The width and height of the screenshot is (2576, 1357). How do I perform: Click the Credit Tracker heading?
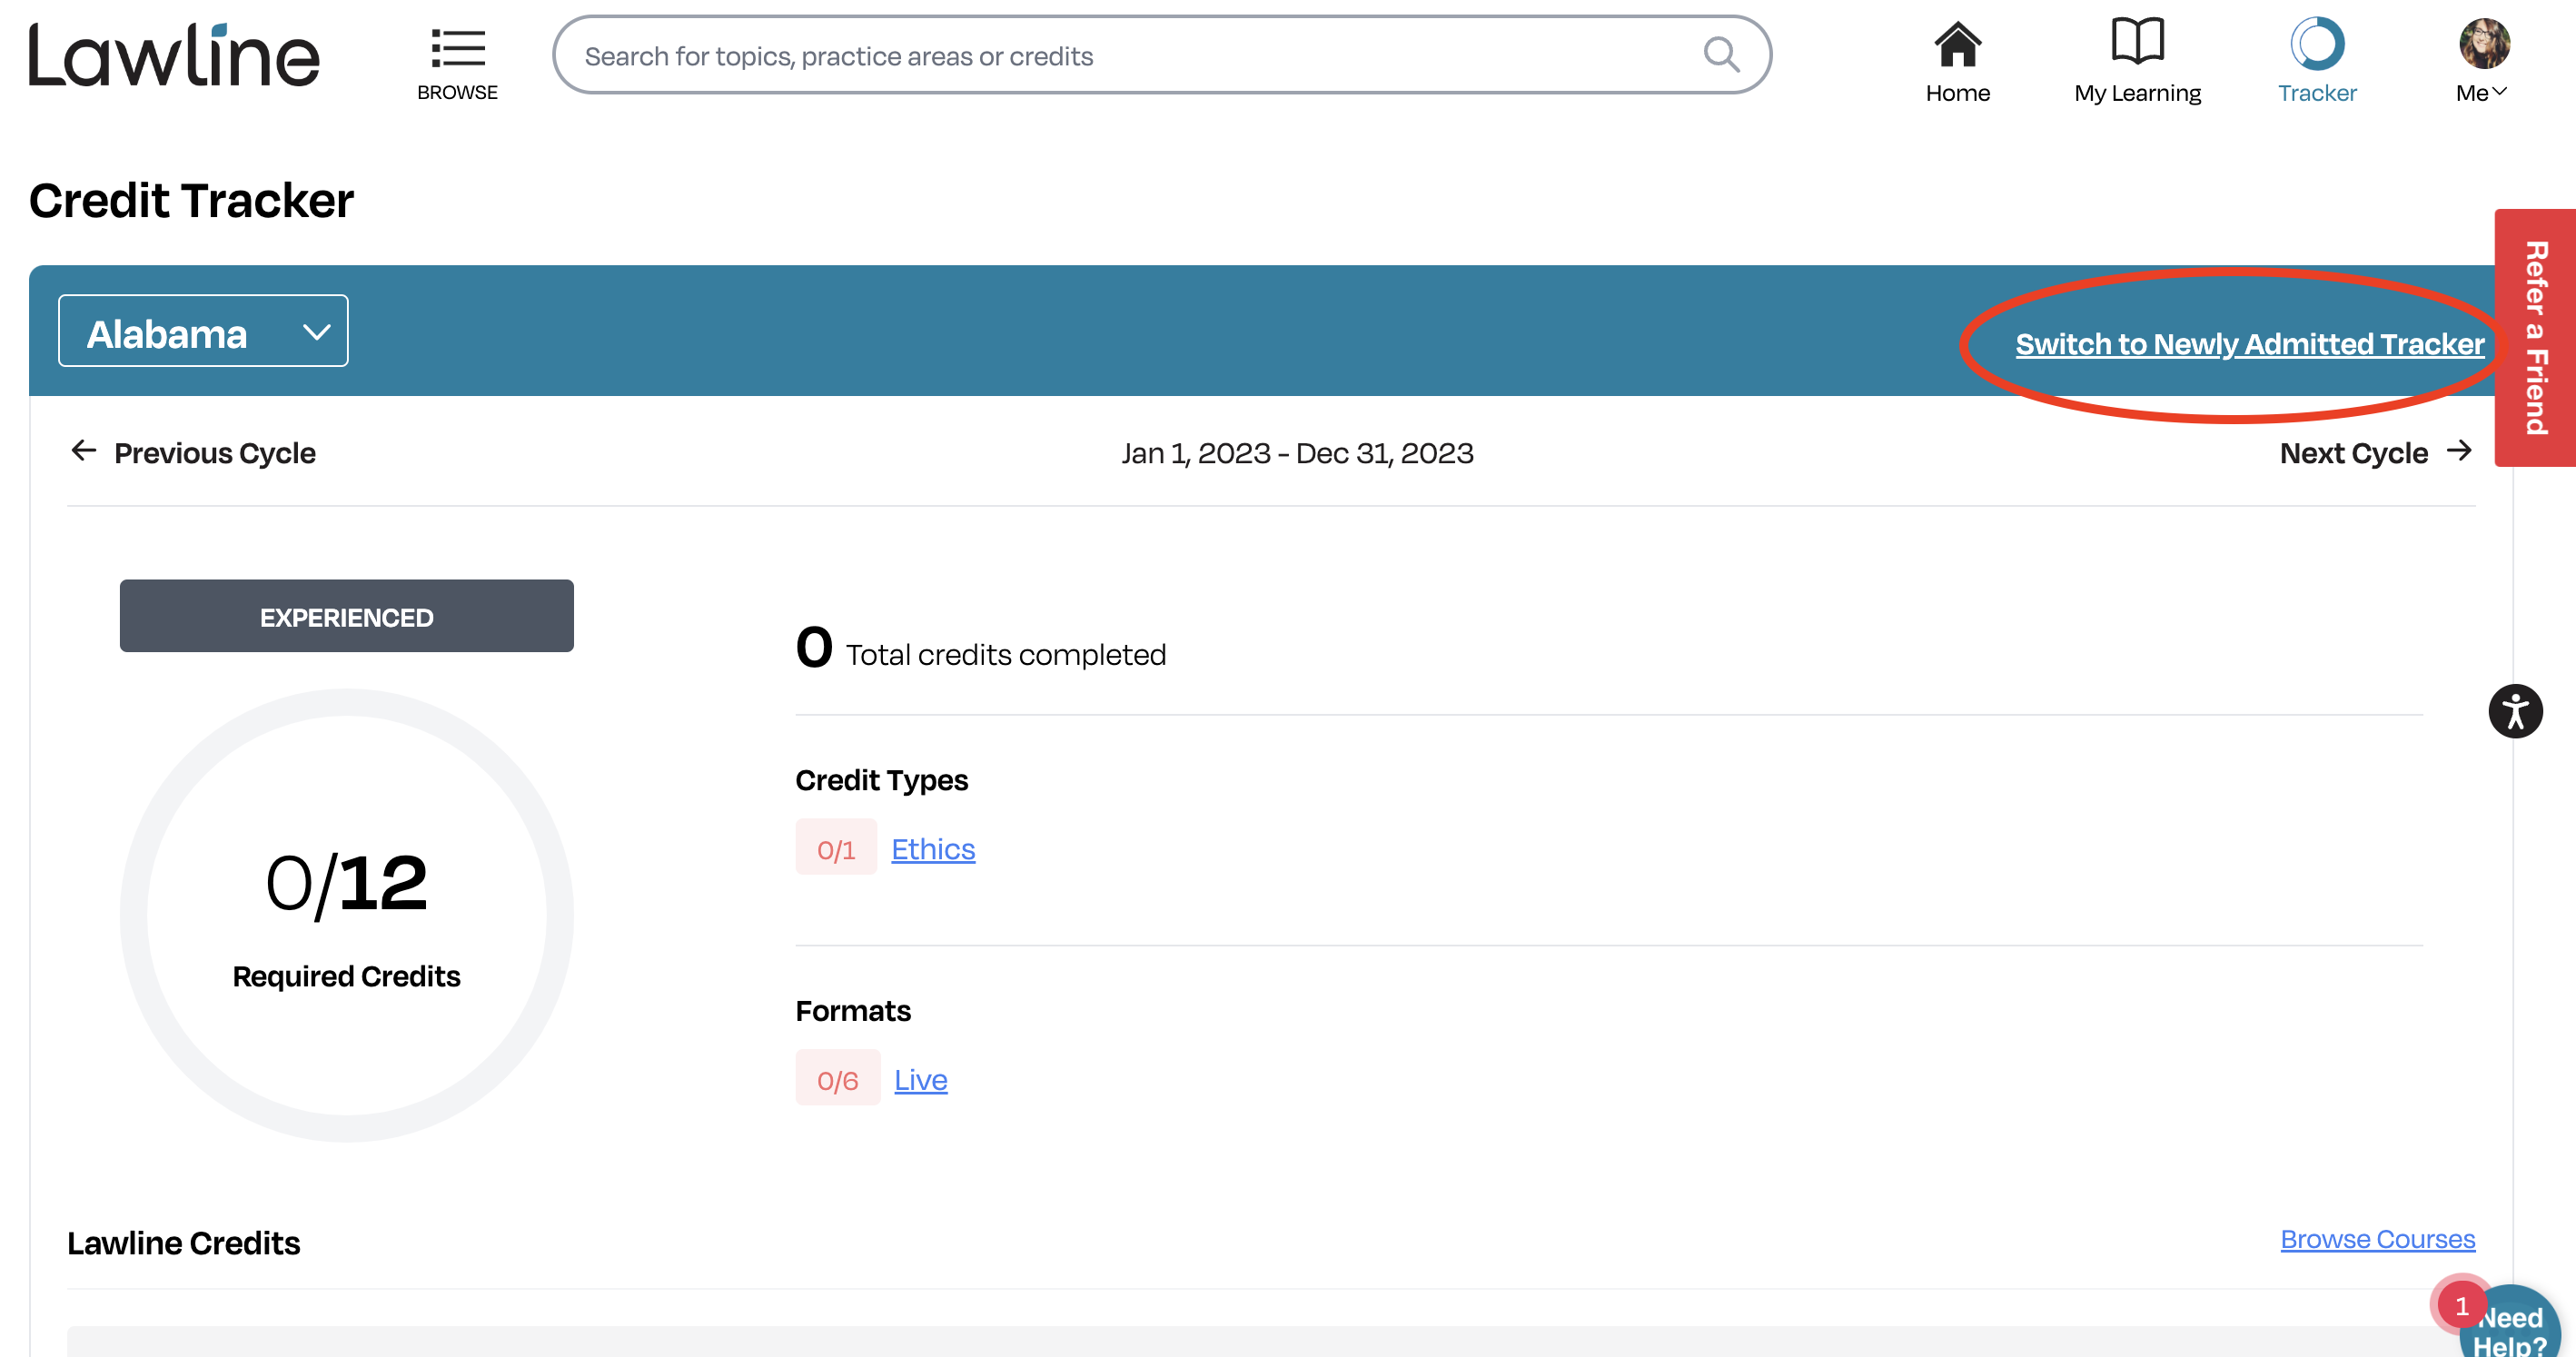pos(191,200)
